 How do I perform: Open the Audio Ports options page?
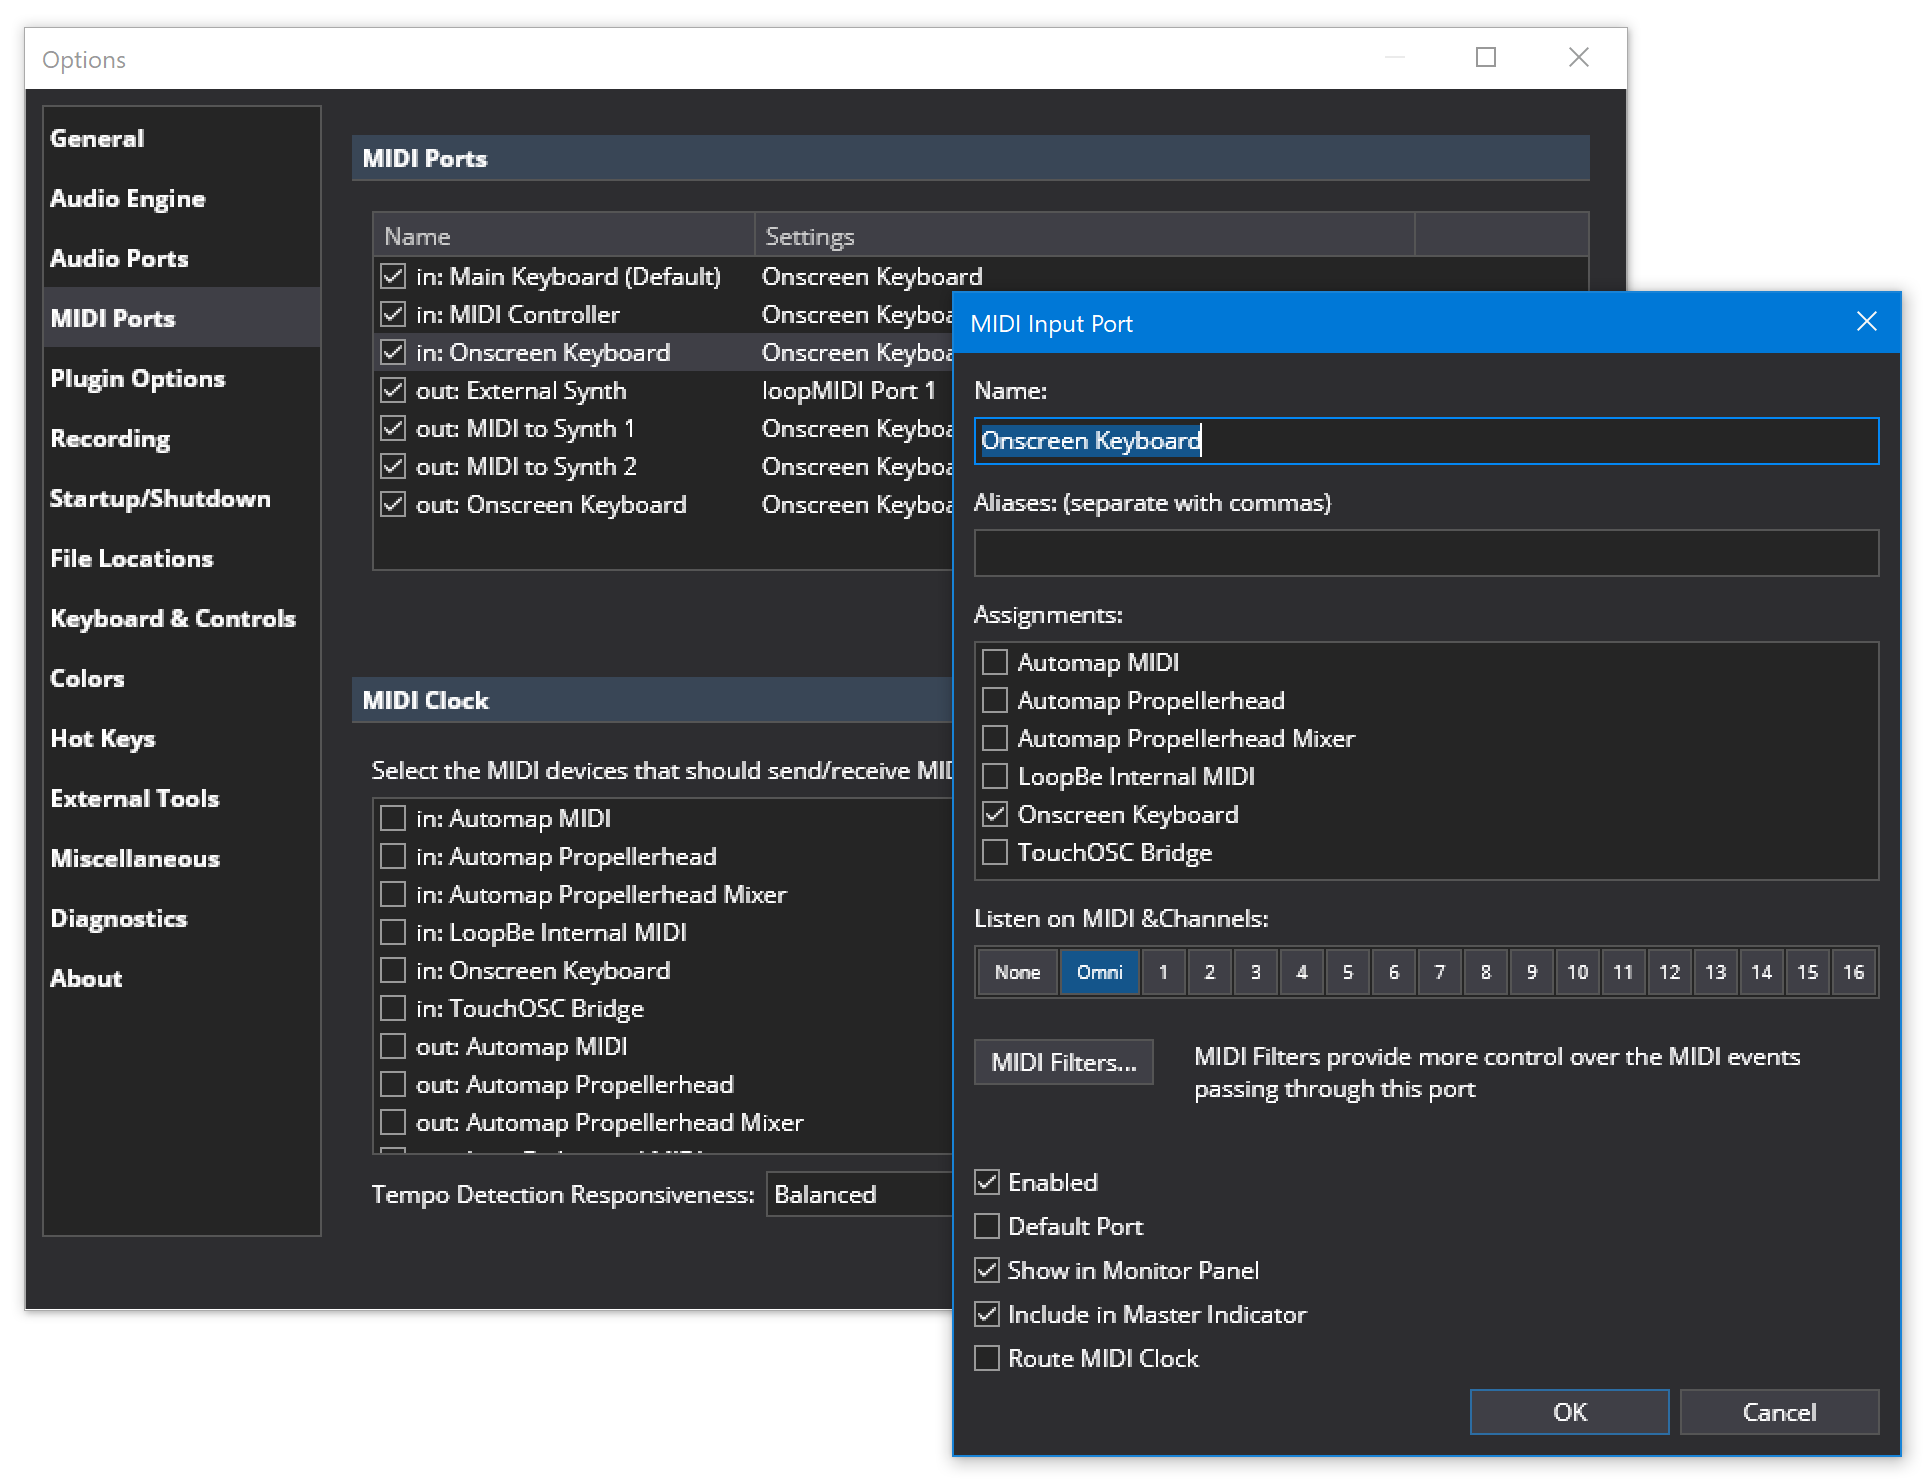tap(182, 258)
